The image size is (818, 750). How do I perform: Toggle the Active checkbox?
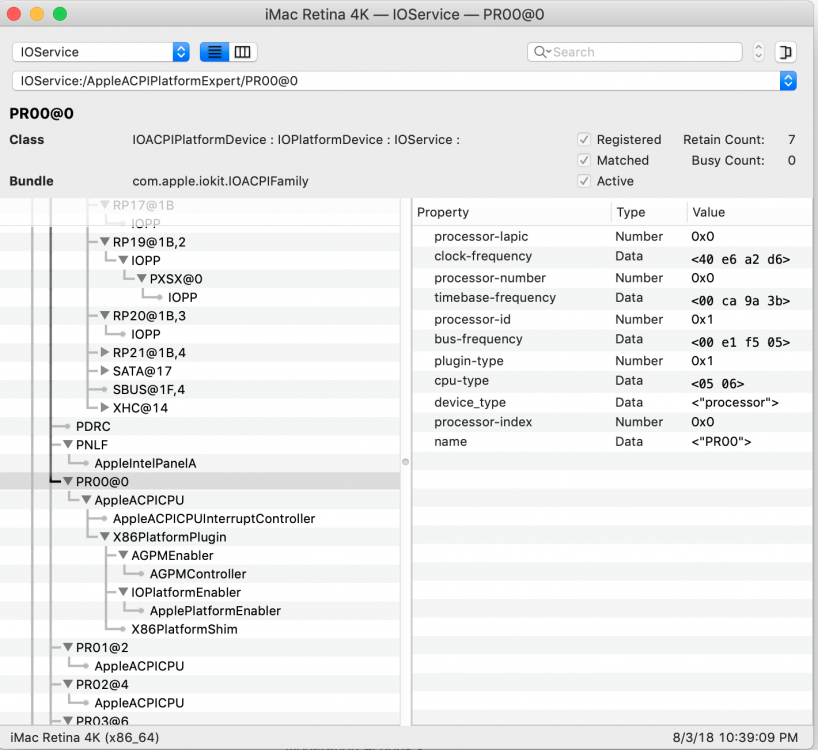[584, 181]
